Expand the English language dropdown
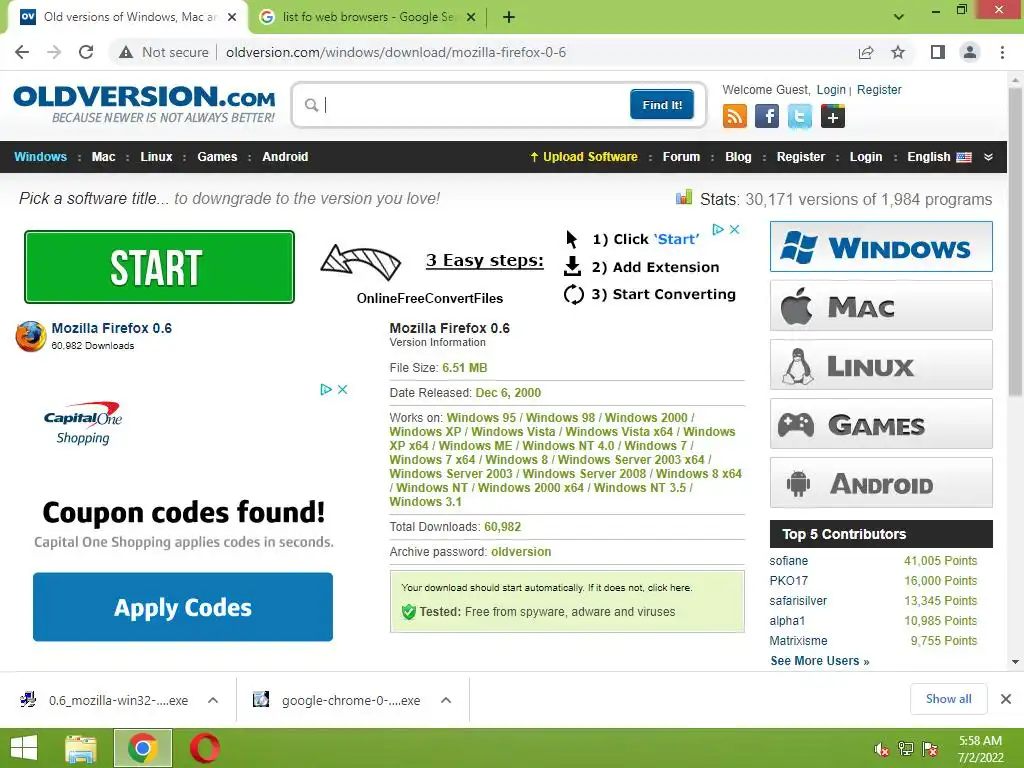This screenshot has width=1024, height=768. [939, 157]
